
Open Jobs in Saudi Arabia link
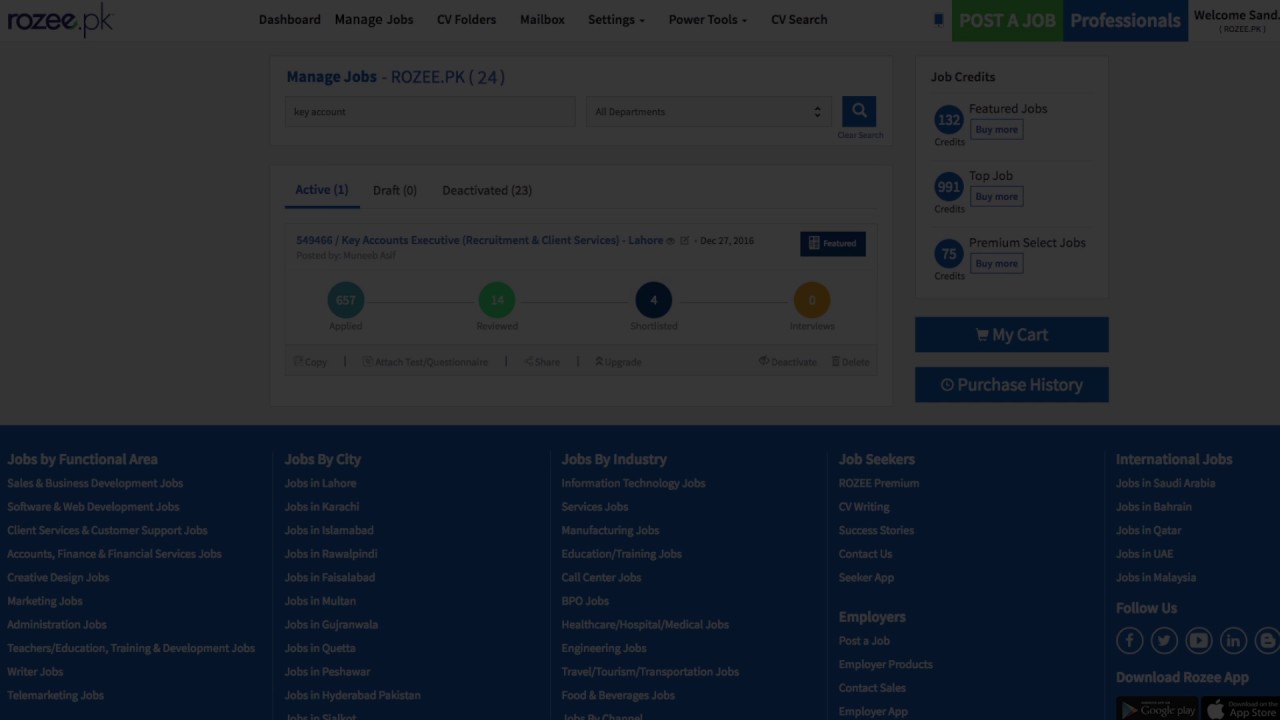1166,483
